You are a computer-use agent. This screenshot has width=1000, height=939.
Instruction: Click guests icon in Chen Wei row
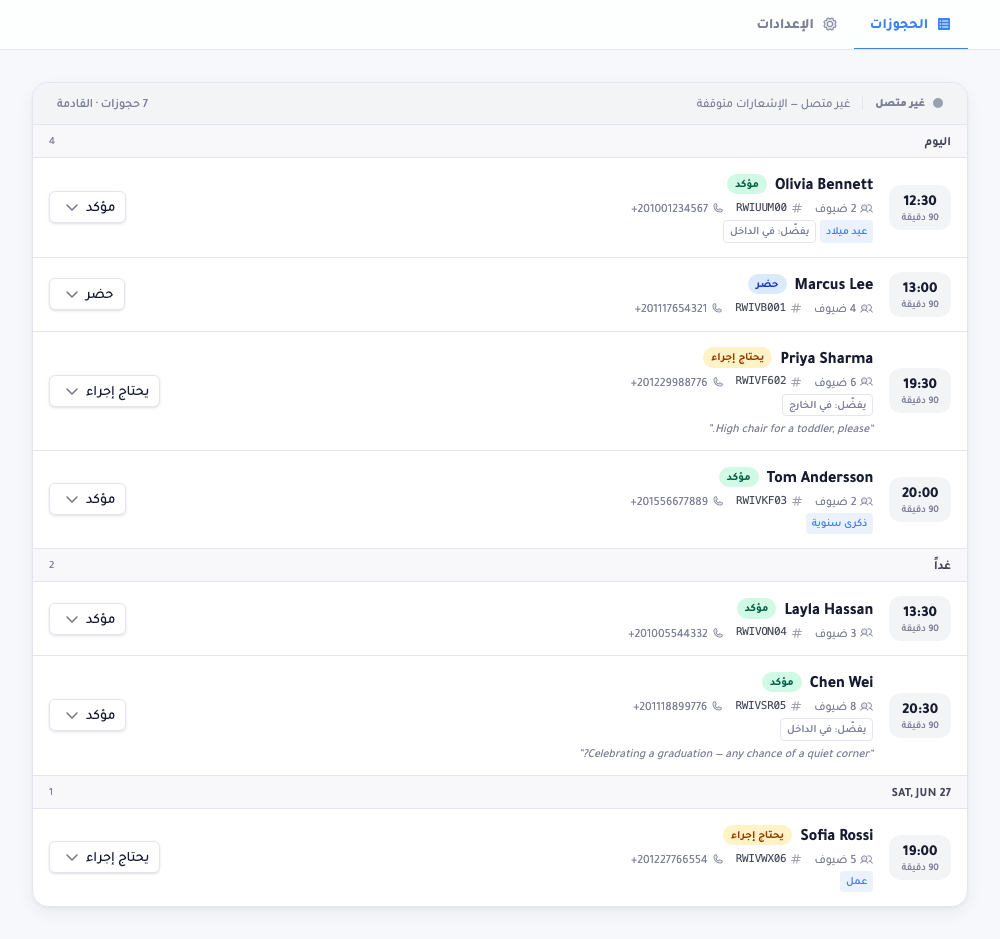(867, 706)
